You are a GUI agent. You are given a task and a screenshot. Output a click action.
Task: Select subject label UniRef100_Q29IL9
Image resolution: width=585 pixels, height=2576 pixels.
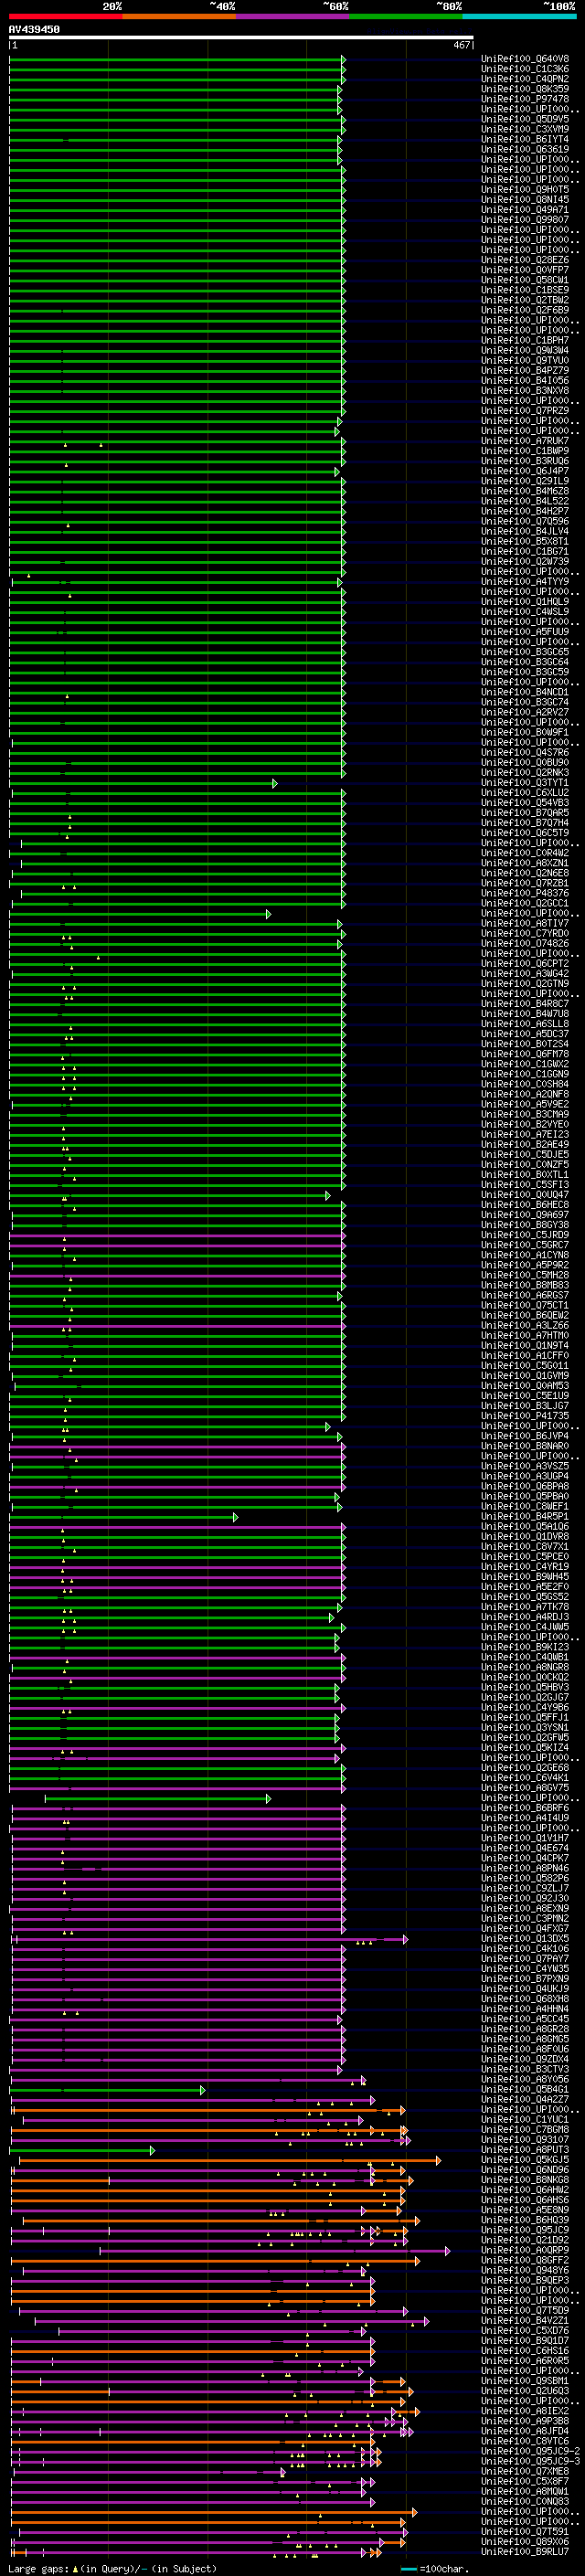525,481
